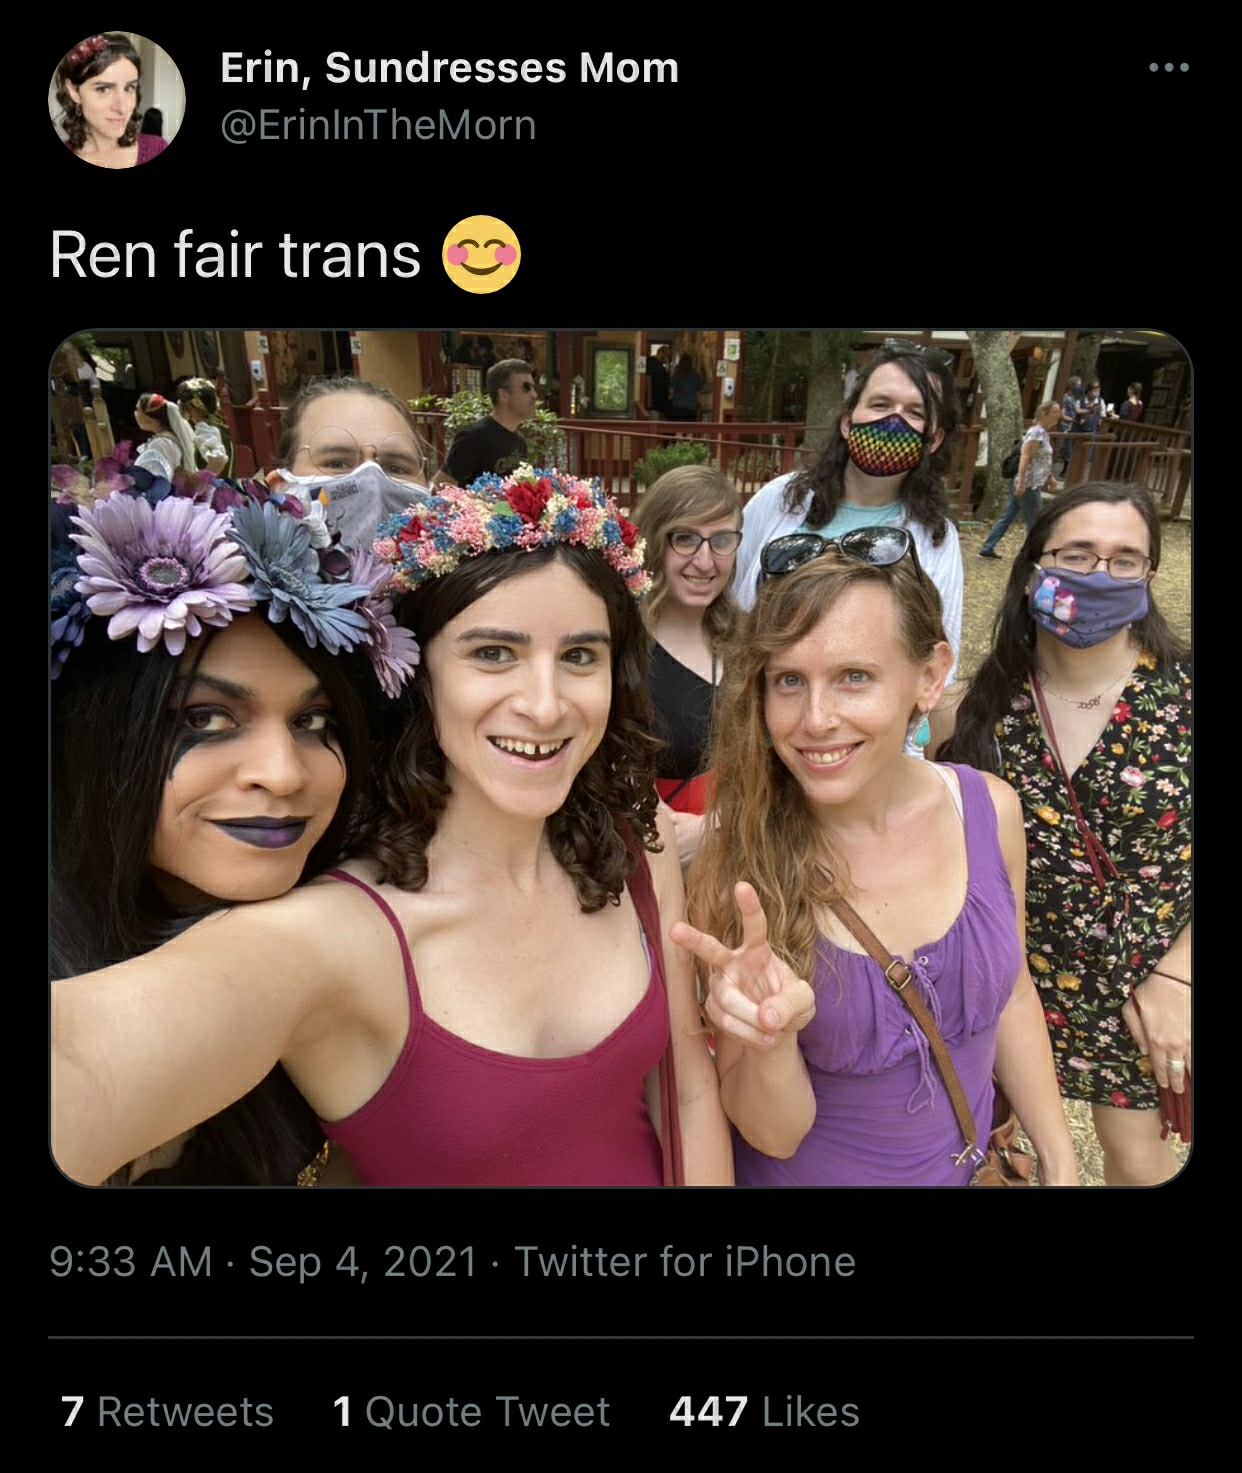Screen dimensions: 1242x1473
Task: Click the sunglasses resting on head in photo
Action: (x=838, y=550)
